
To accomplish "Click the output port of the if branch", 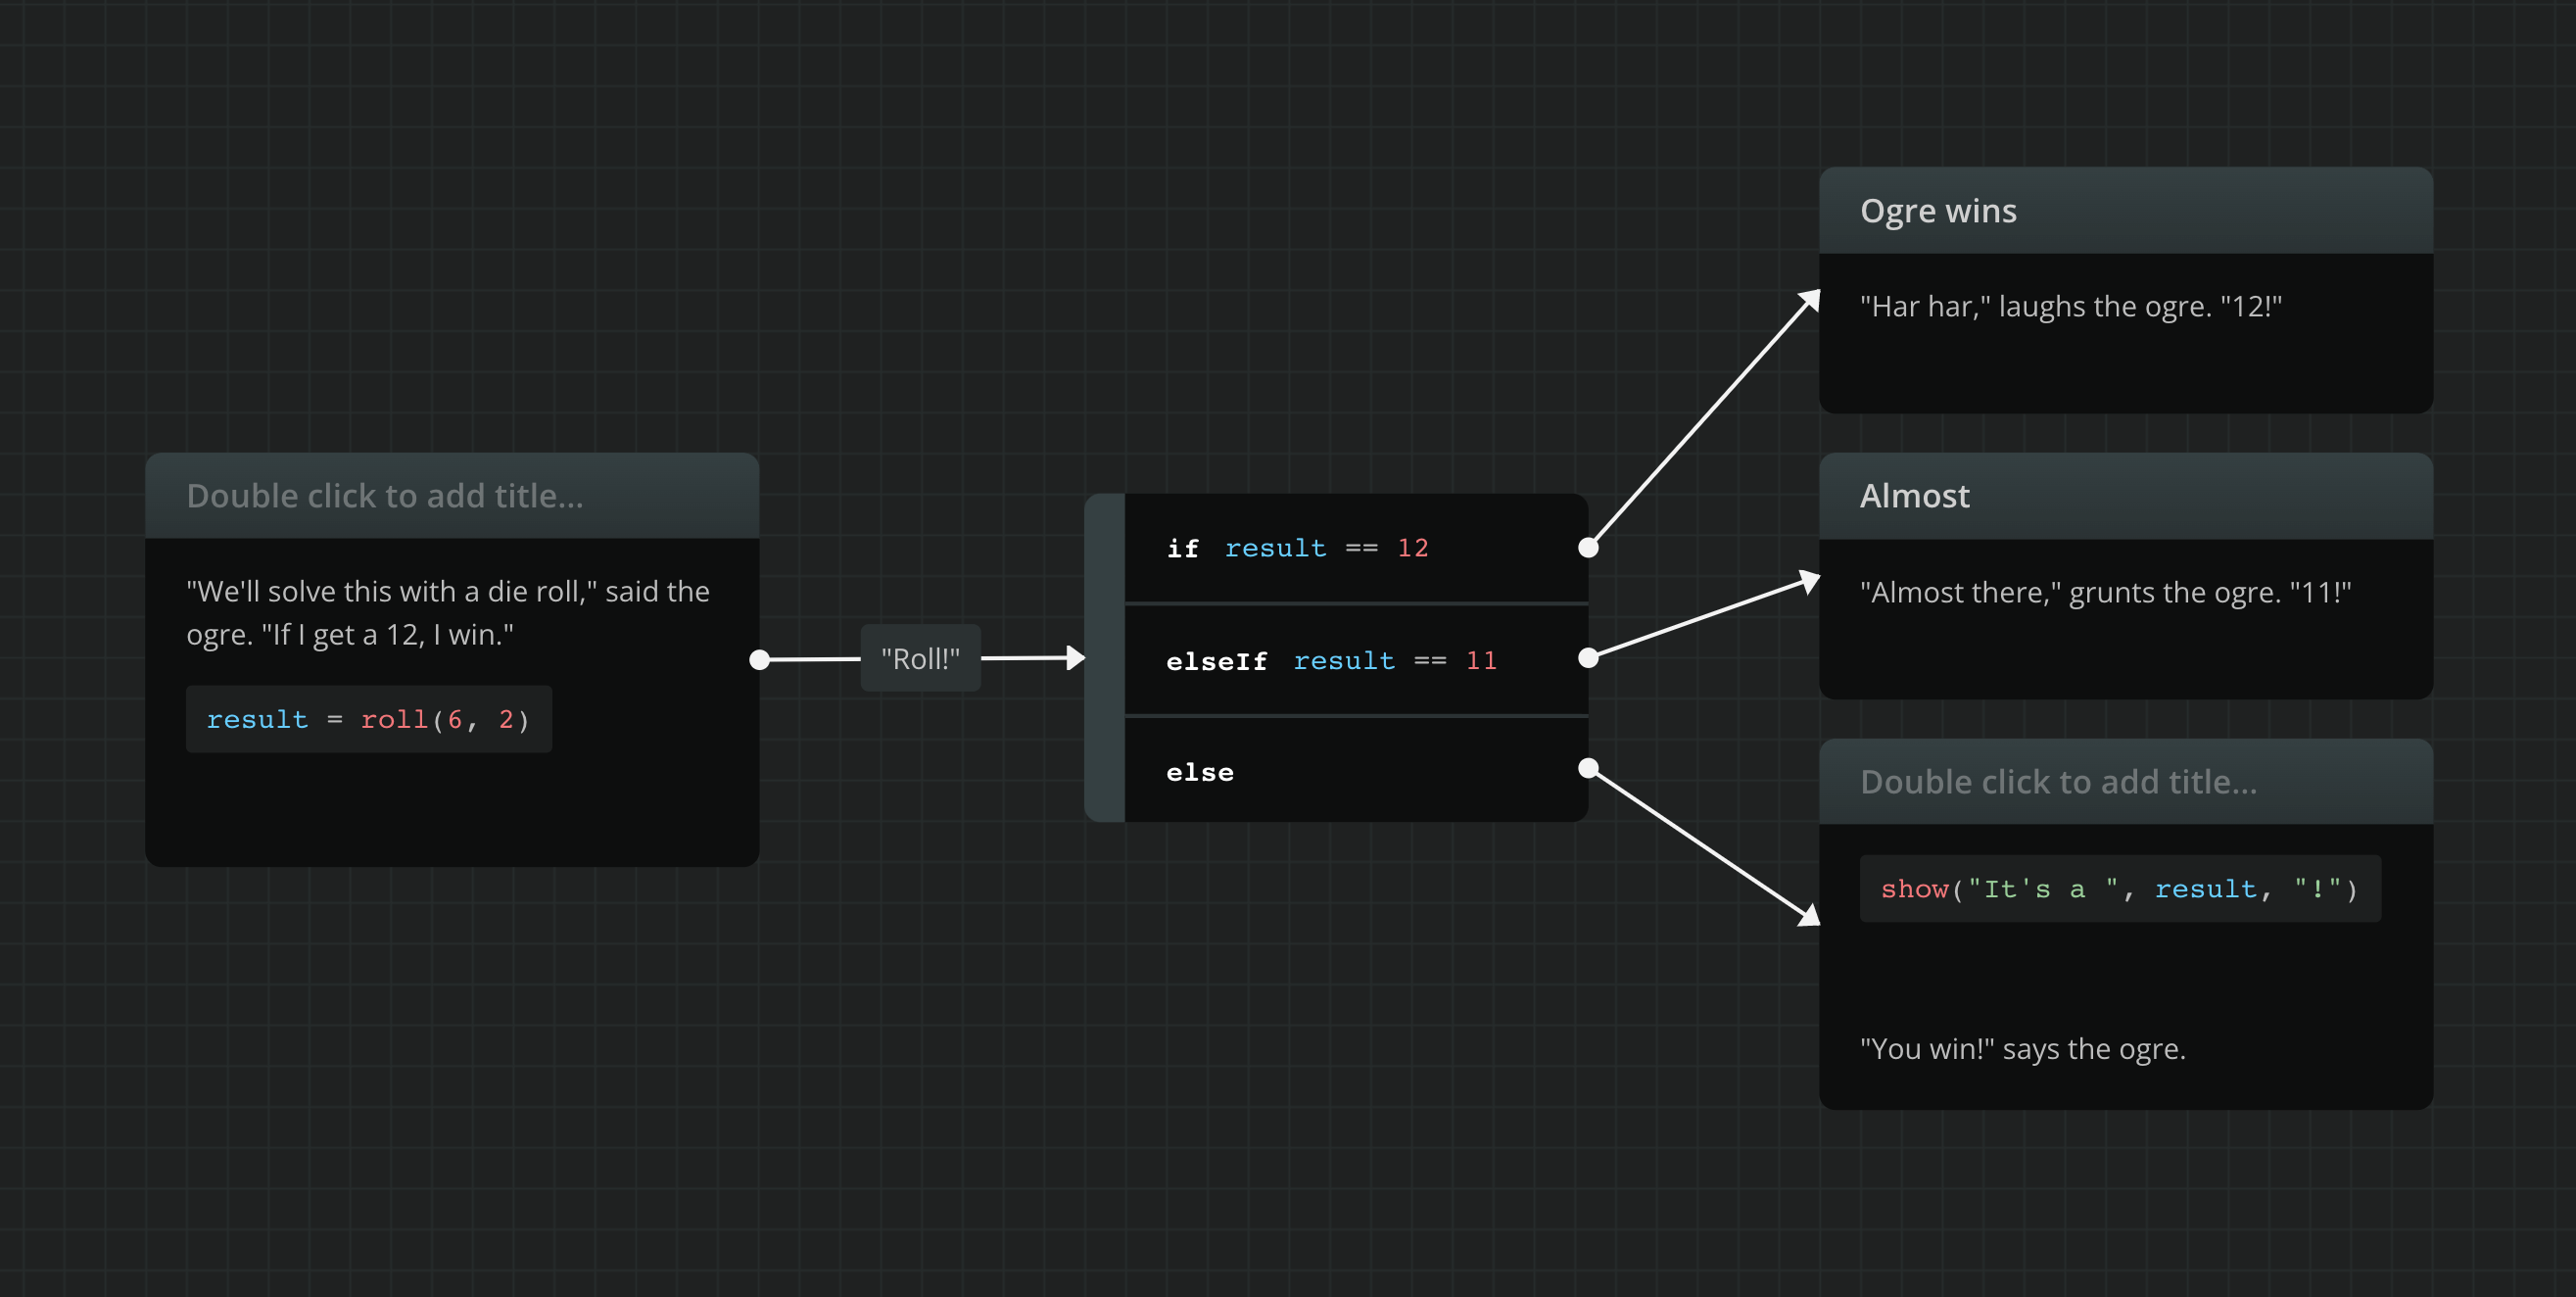I will pyautogui.click(x=1588, y=547).
